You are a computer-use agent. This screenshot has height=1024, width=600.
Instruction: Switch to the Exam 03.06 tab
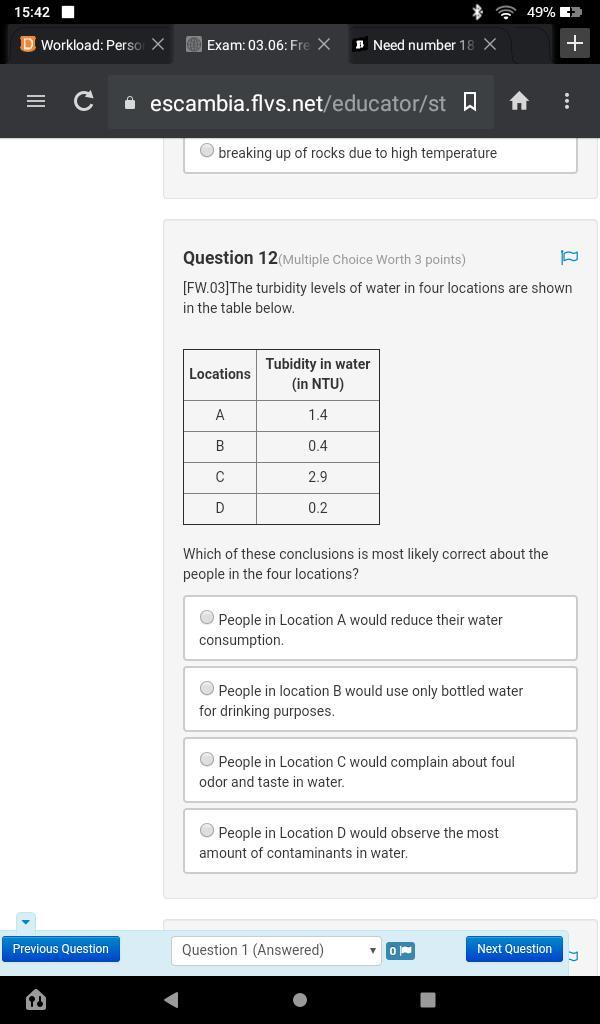click(x=248, y=45)
